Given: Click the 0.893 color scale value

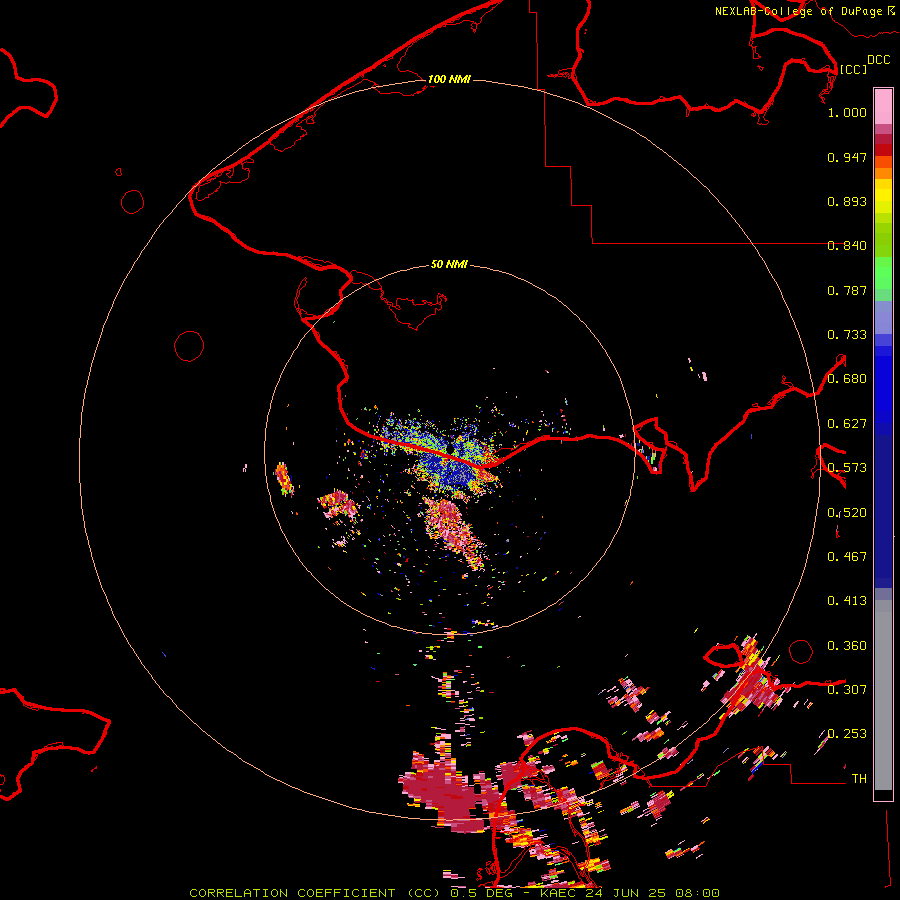Looking at the screenshot, I should (x=847, y=201).
